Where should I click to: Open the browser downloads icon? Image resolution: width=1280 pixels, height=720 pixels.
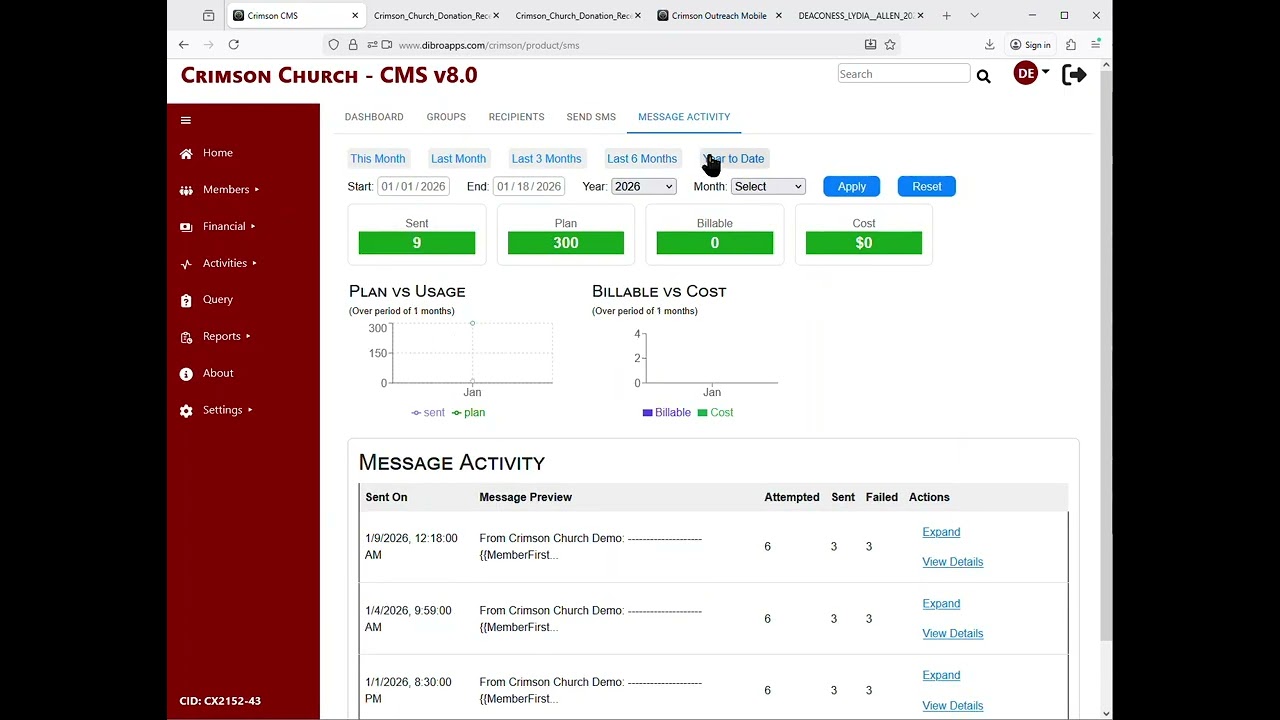[x=989, y=45]
